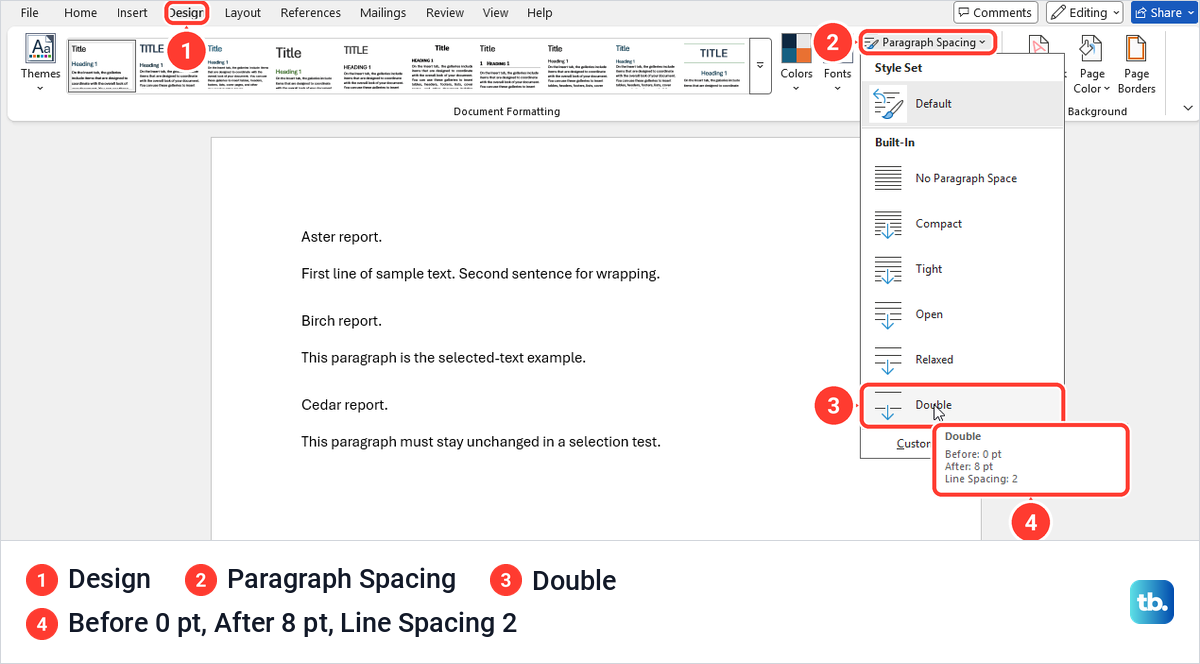Click 'This paragraph must stay unchanged' text
Viewport: 1200px width, 664px height.
click(x=481, y=441)
